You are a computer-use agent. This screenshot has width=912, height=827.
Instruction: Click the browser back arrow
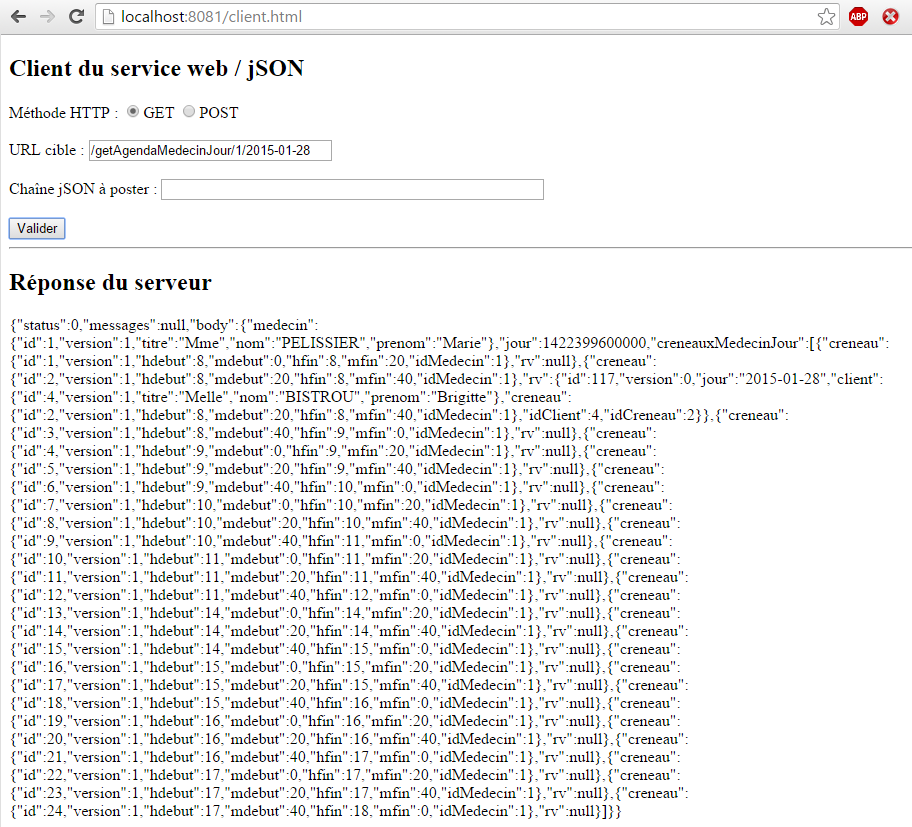pos(18,17)
